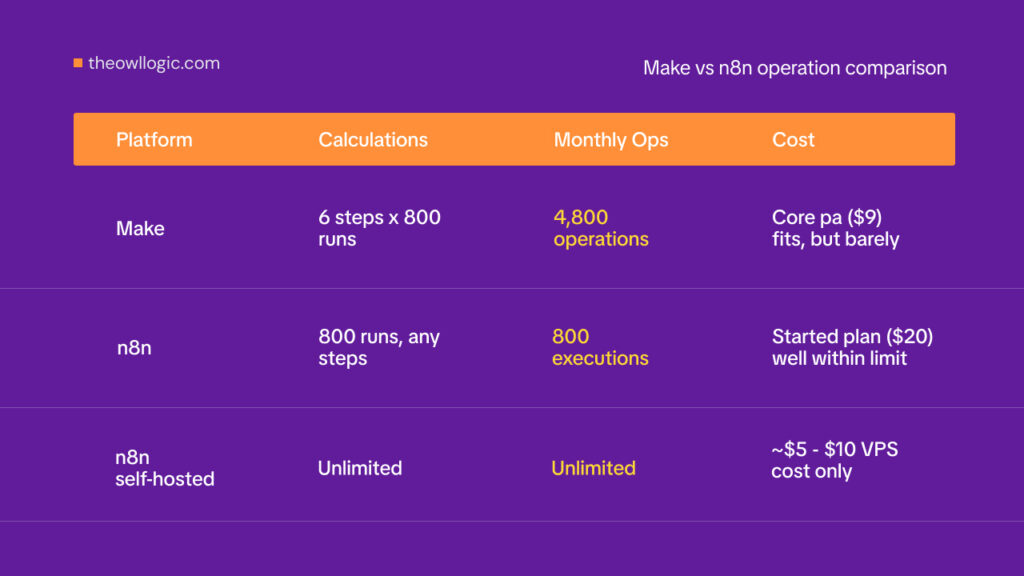Image resolution: width=1024 pixels, height=576 pixels.
Task: Select the n8n self-hosted row label
Action: [x=165, y=468]
